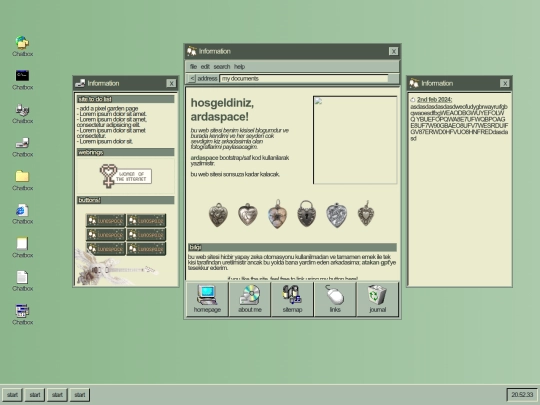Close the window containing the to-do list
Screen dimensions: 540x405
pyautogui.click(x=171, y=83)
